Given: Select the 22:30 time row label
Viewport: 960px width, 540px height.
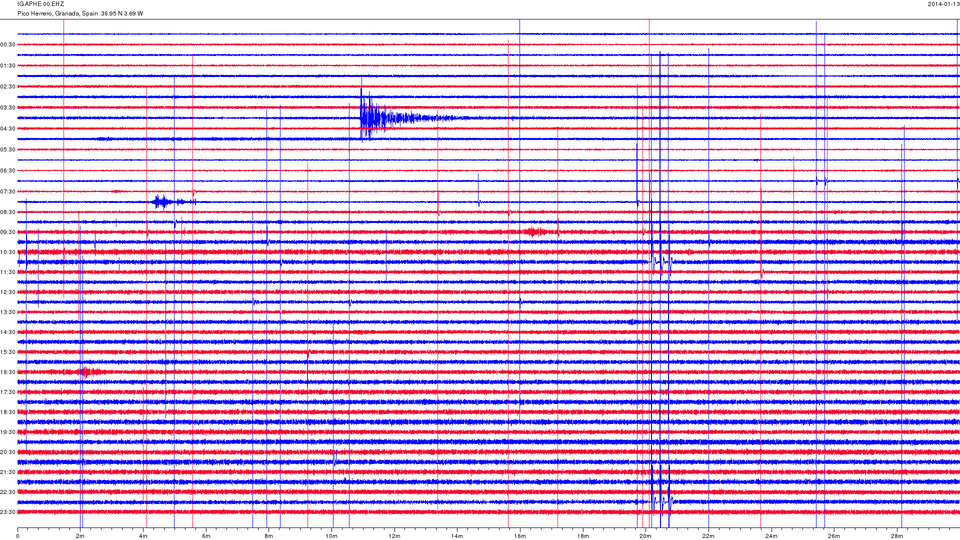Looking at the screenshot, I should 8,492.
